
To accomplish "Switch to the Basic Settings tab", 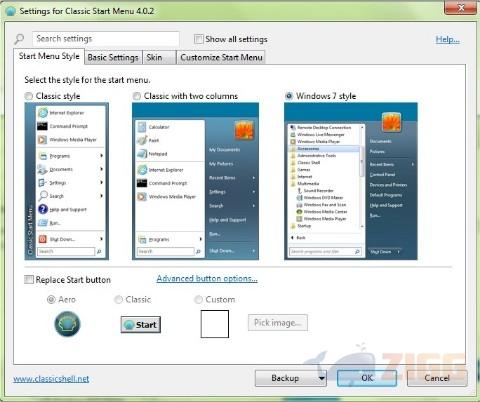I will point(113,57).
